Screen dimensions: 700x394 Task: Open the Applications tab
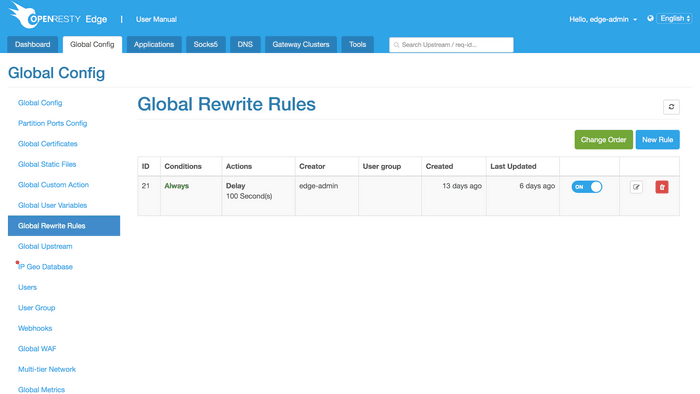pyautogui.click(x=154, y=45)
